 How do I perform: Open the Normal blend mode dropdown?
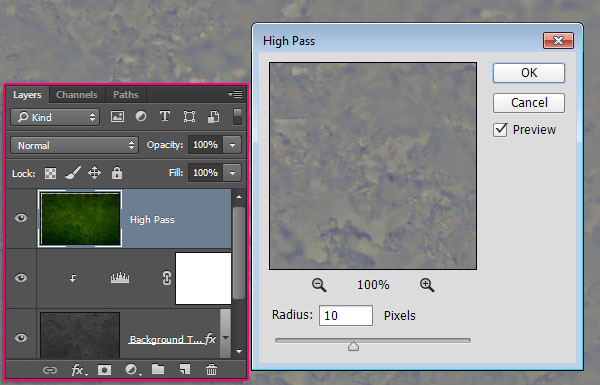point(74,145)
